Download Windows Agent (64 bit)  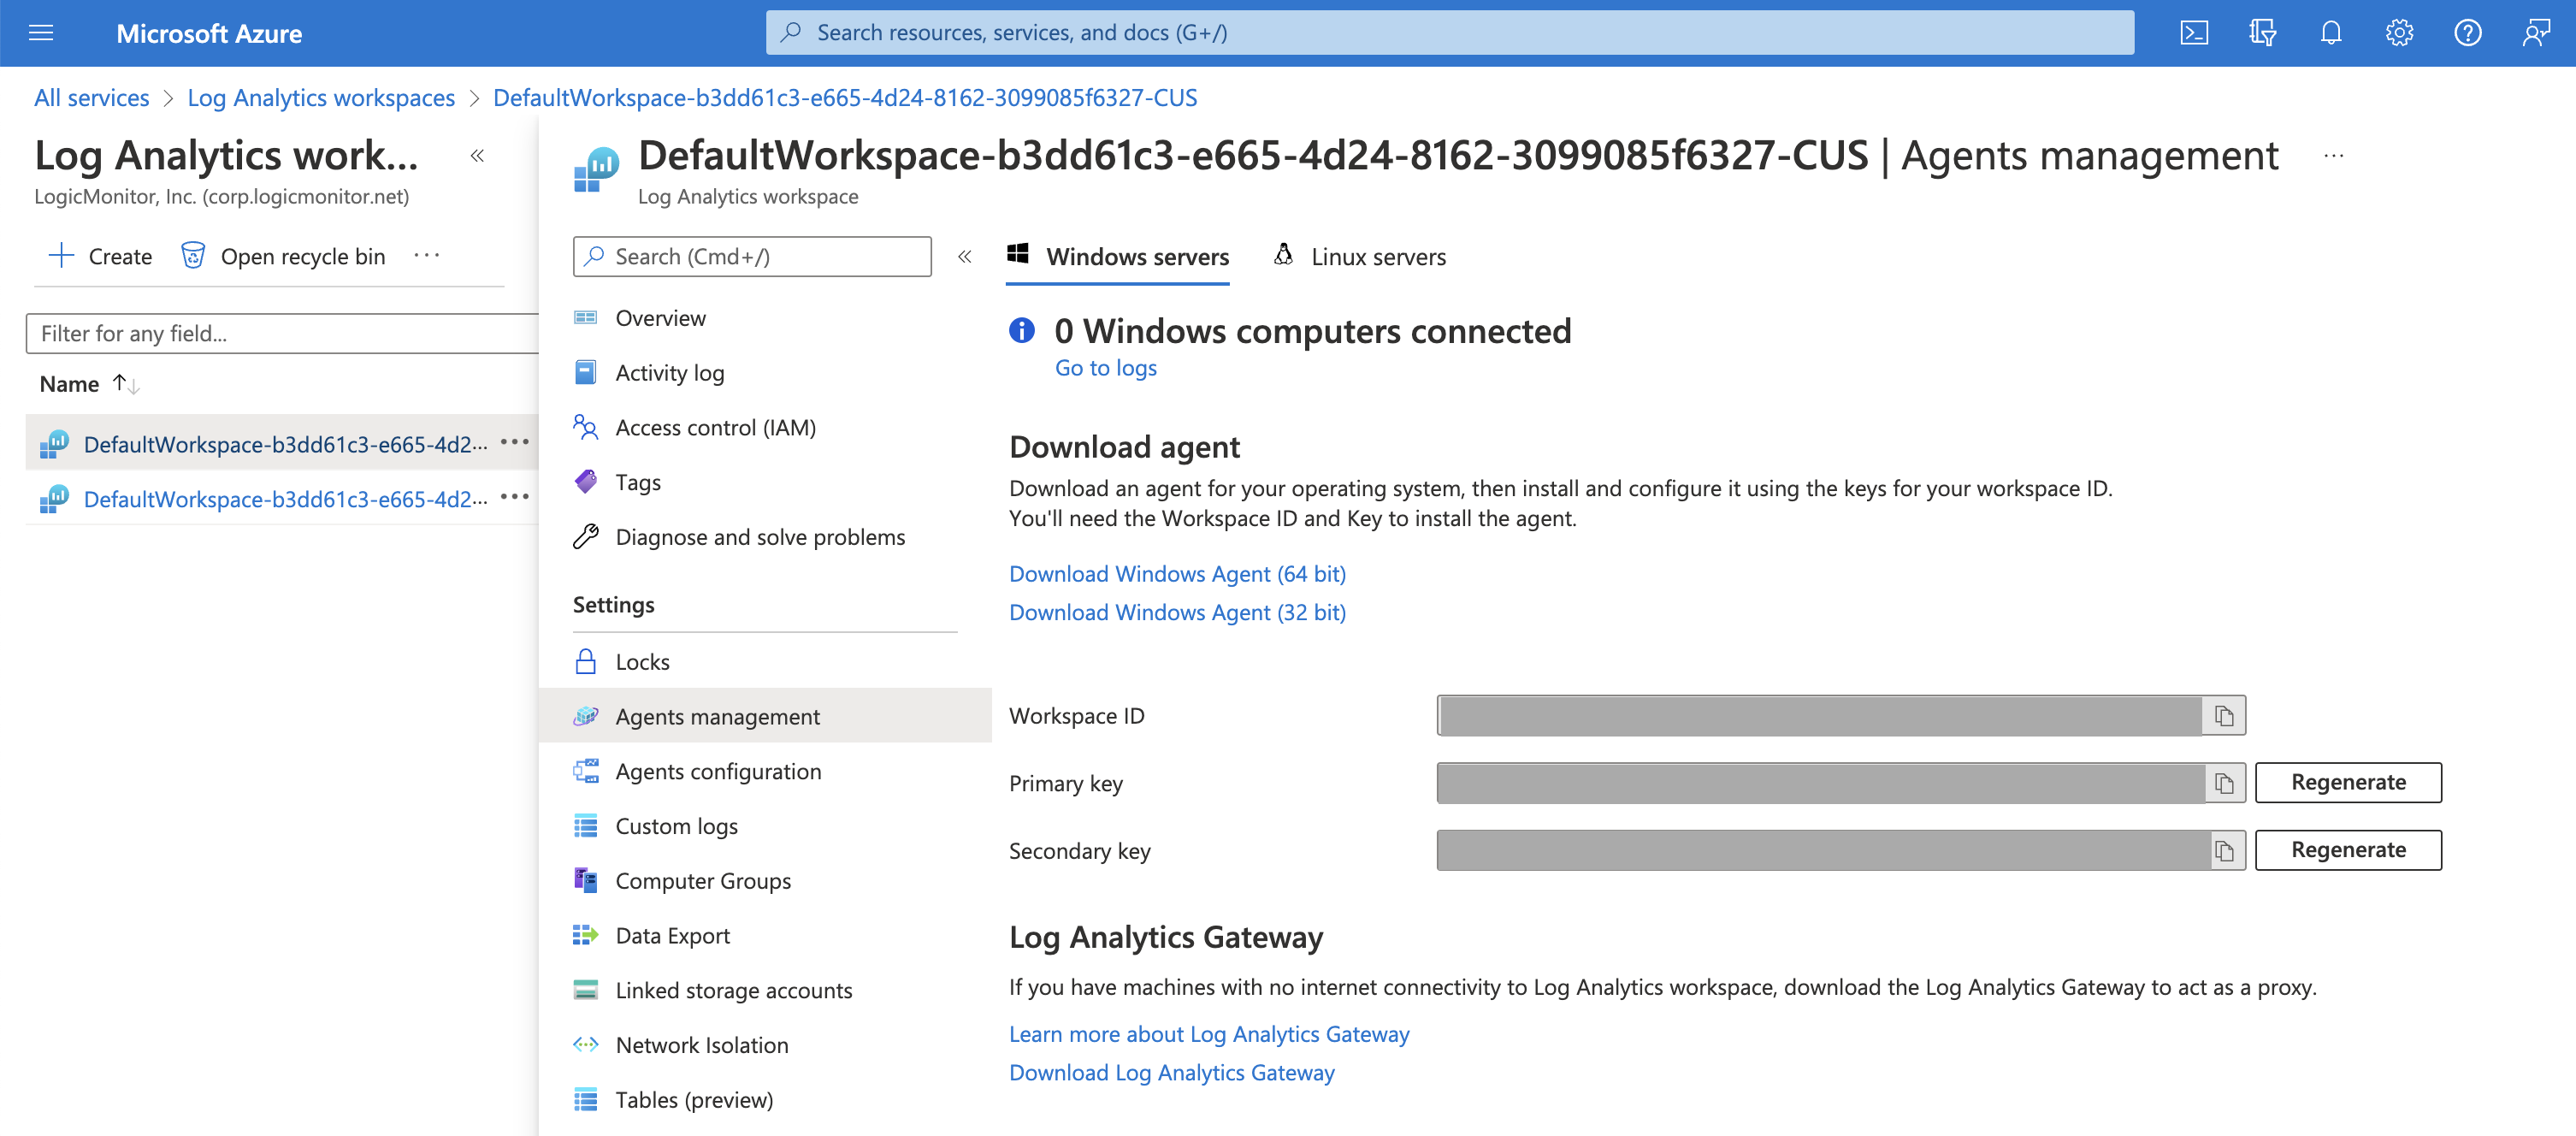pyautogui.click(x=1177, y=574)
